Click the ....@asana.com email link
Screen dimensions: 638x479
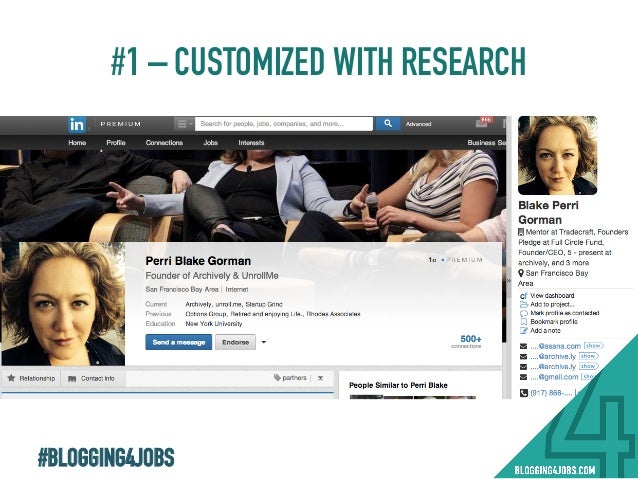555,346
